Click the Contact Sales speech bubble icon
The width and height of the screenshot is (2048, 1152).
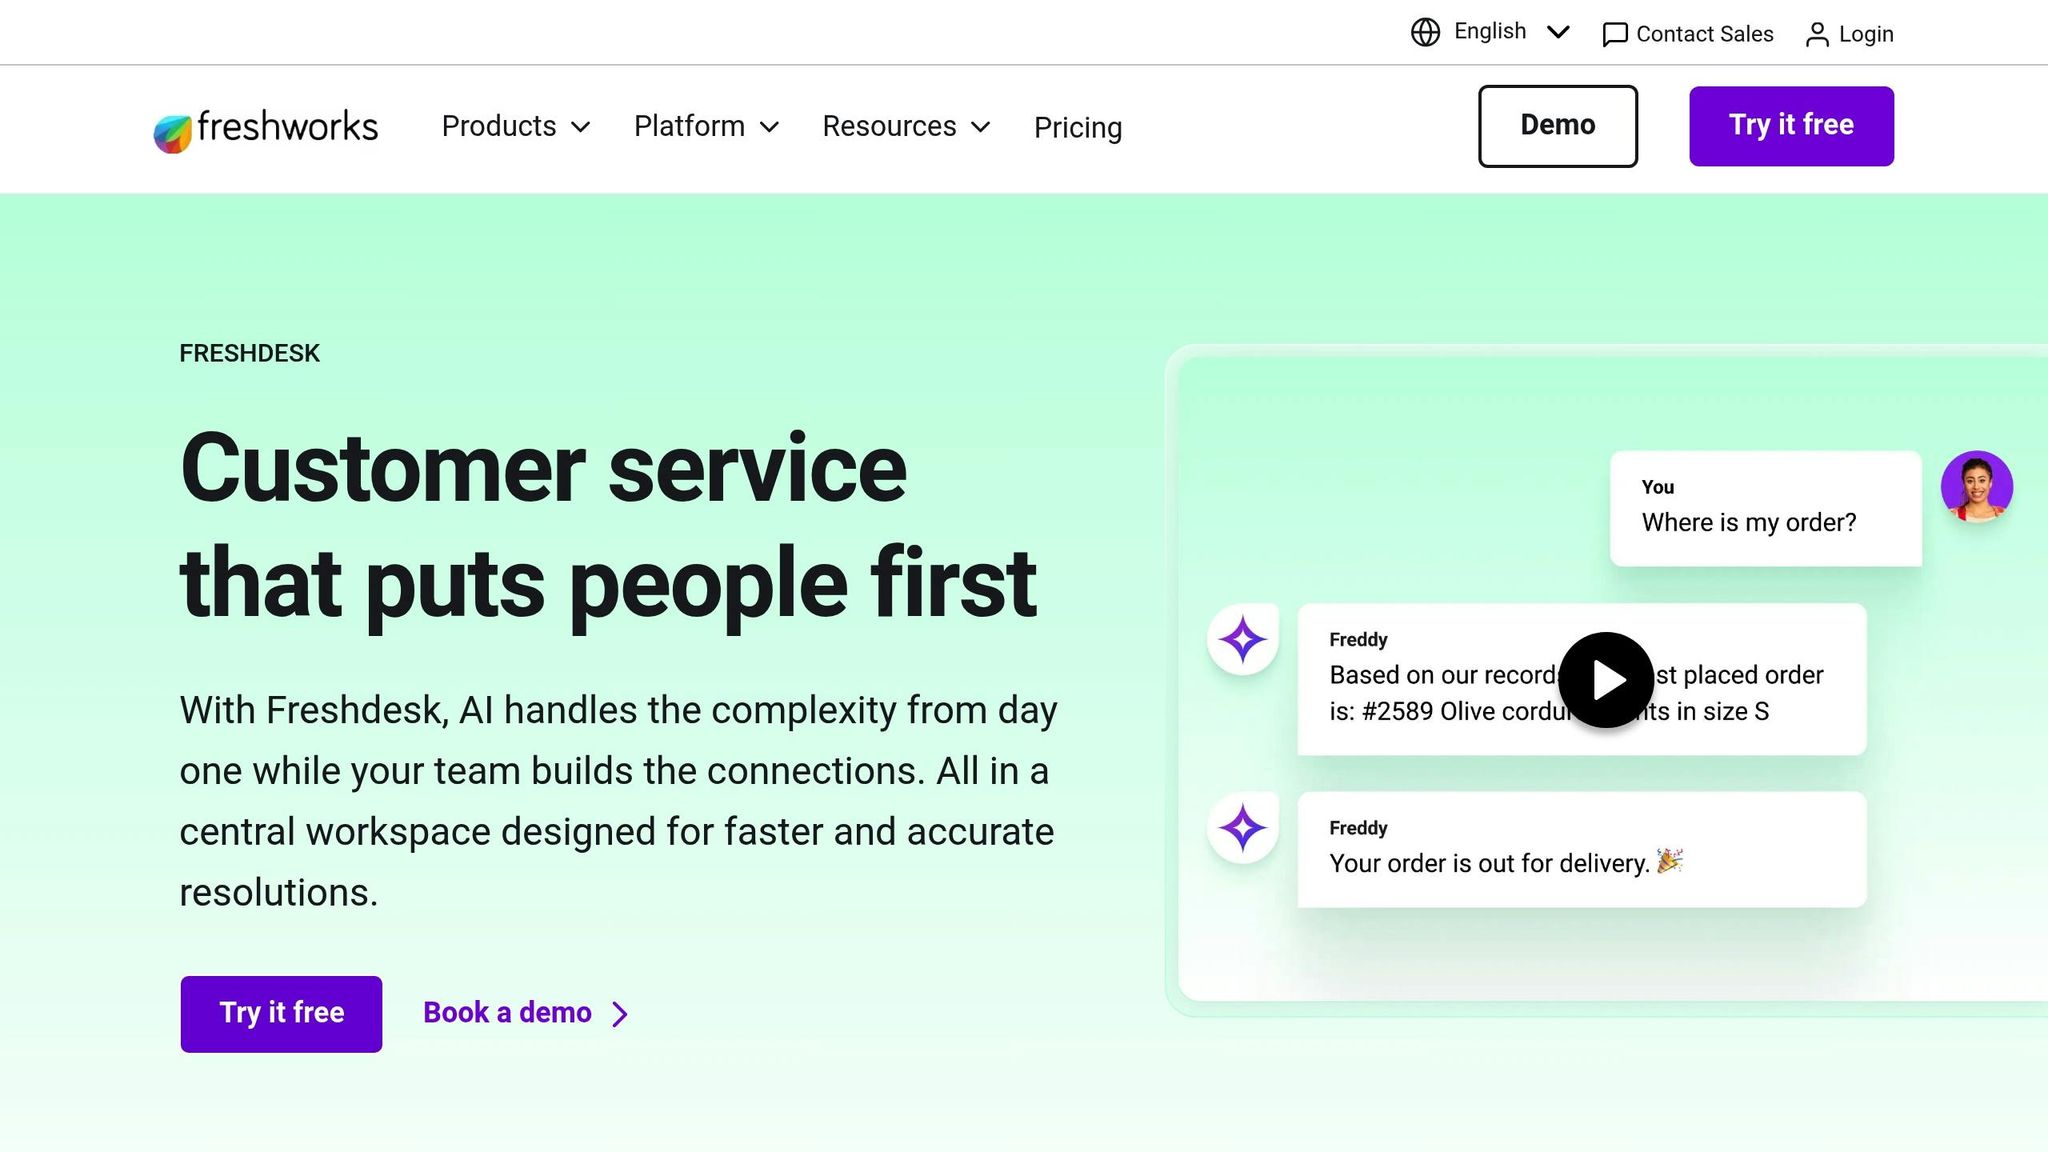[1616, 33]
